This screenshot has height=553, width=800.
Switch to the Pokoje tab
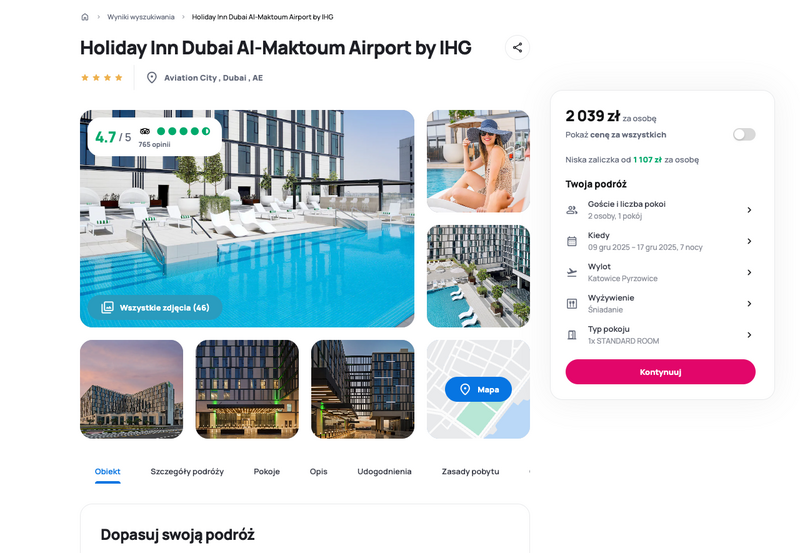(x=266, y=471)
